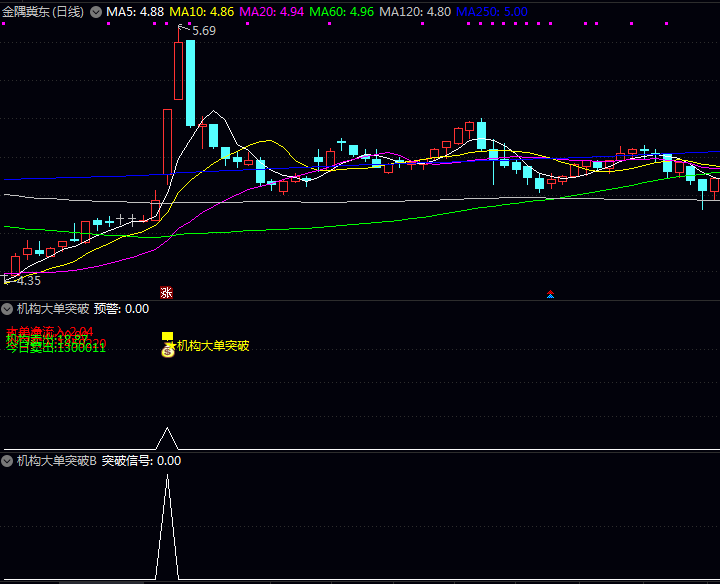Click the MA120 average label
Viewport: 720px width, 584px height.
[414, 12]
